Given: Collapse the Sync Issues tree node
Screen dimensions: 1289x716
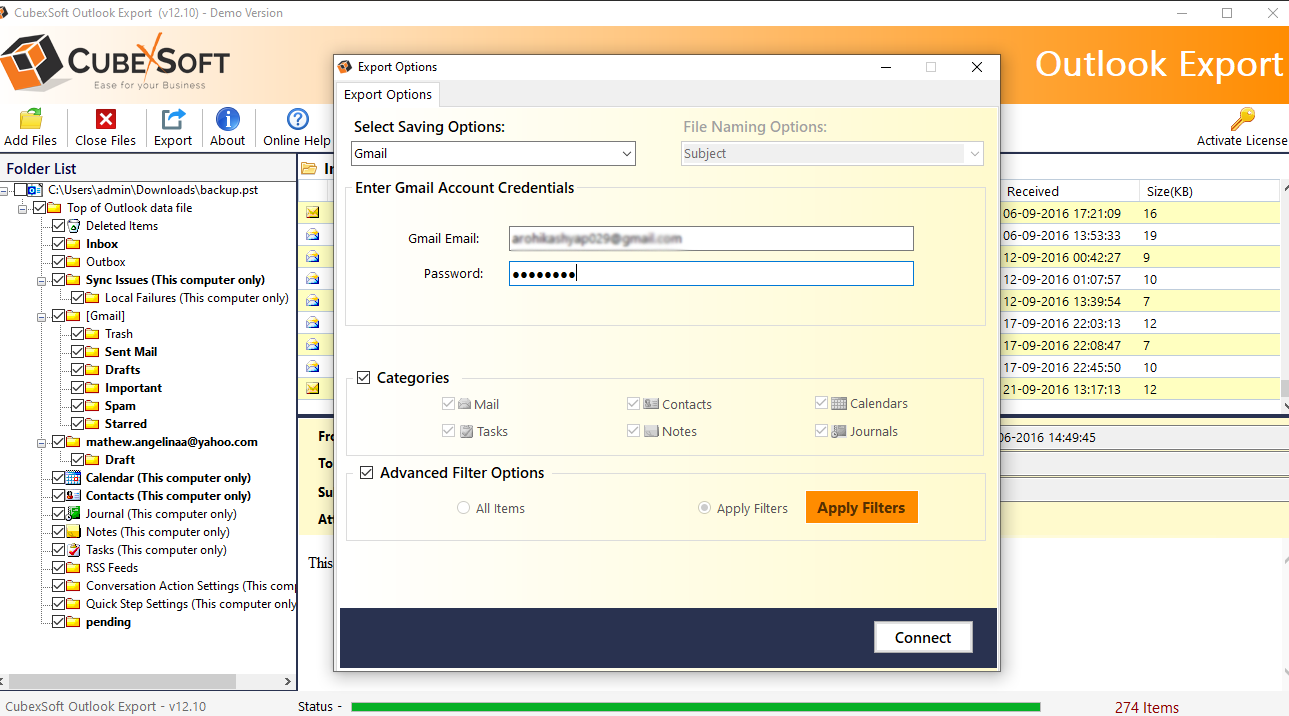Looking at the screenshot, I should click(43, 280).
